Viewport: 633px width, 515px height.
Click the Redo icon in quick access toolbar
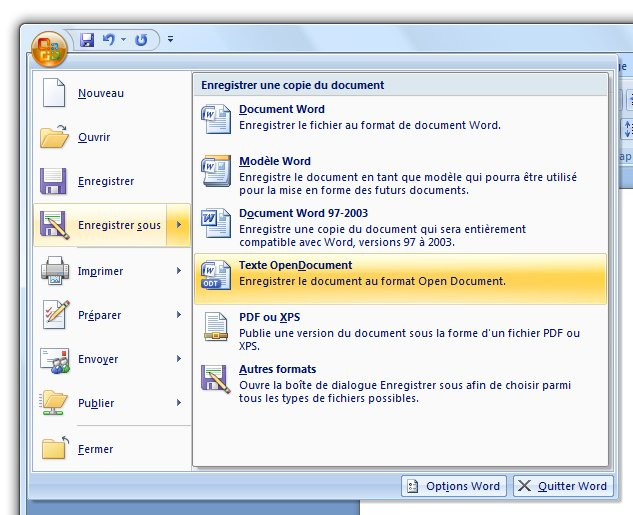tap(141, 40)
